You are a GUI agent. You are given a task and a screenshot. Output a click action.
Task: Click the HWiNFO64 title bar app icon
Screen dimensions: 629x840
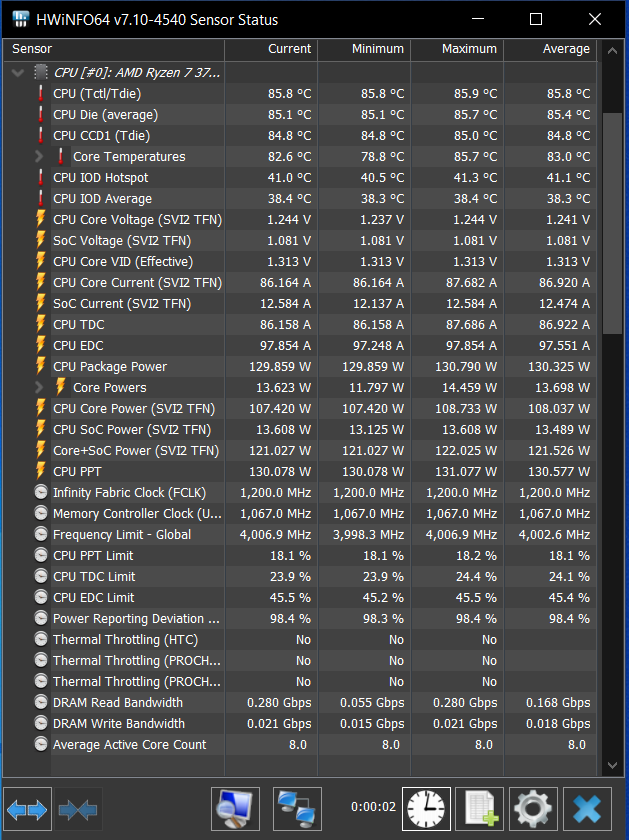click(x=20, y=19)
